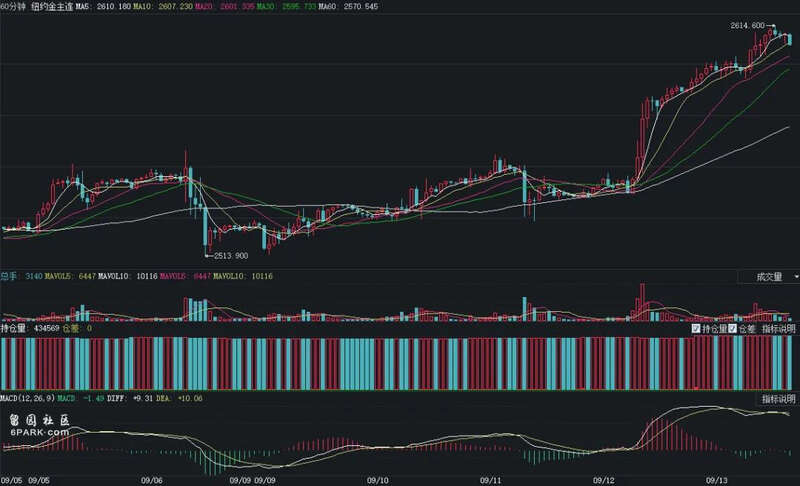Click the 2614.600 high price marker
The image size is (800, 486).
point(746,25)
